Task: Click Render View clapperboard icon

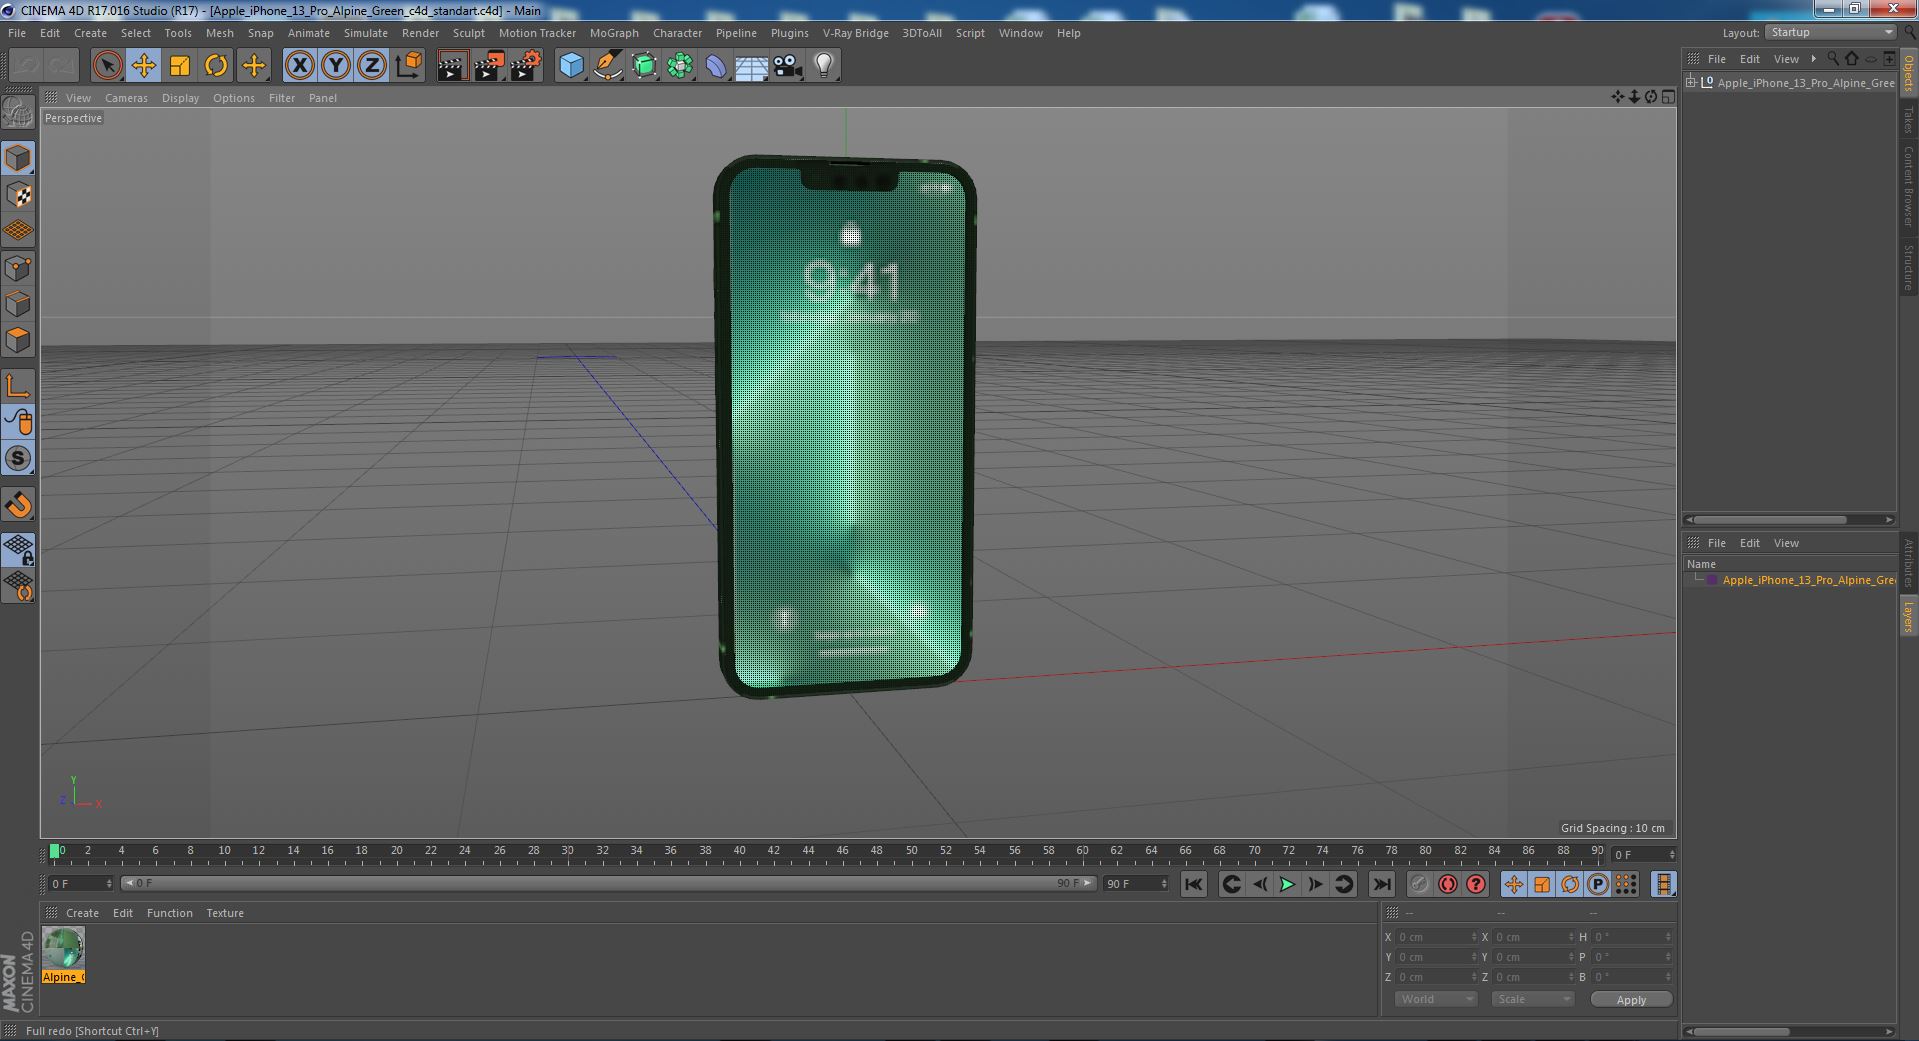Action: pos(452,66)
